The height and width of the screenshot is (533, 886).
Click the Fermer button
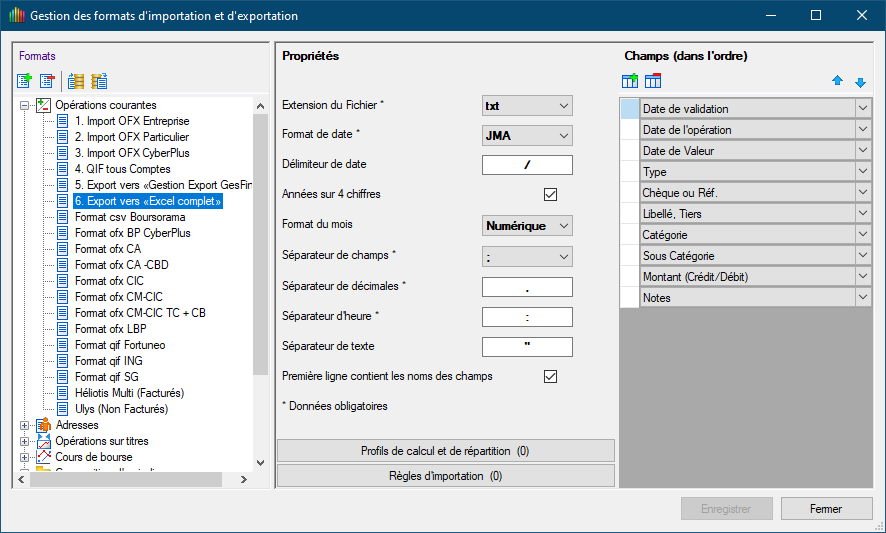826,508
